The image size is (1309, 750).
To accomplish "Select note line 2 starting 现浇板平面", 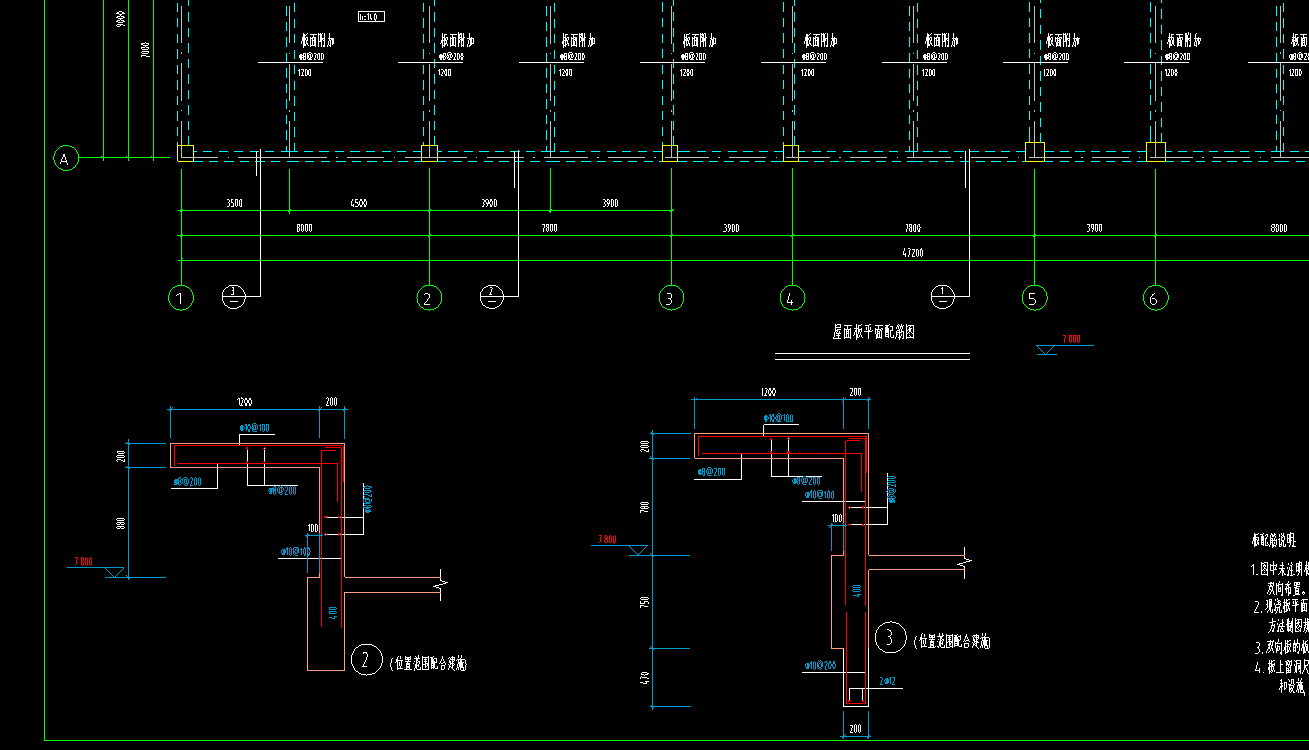I will (1279, 606).
